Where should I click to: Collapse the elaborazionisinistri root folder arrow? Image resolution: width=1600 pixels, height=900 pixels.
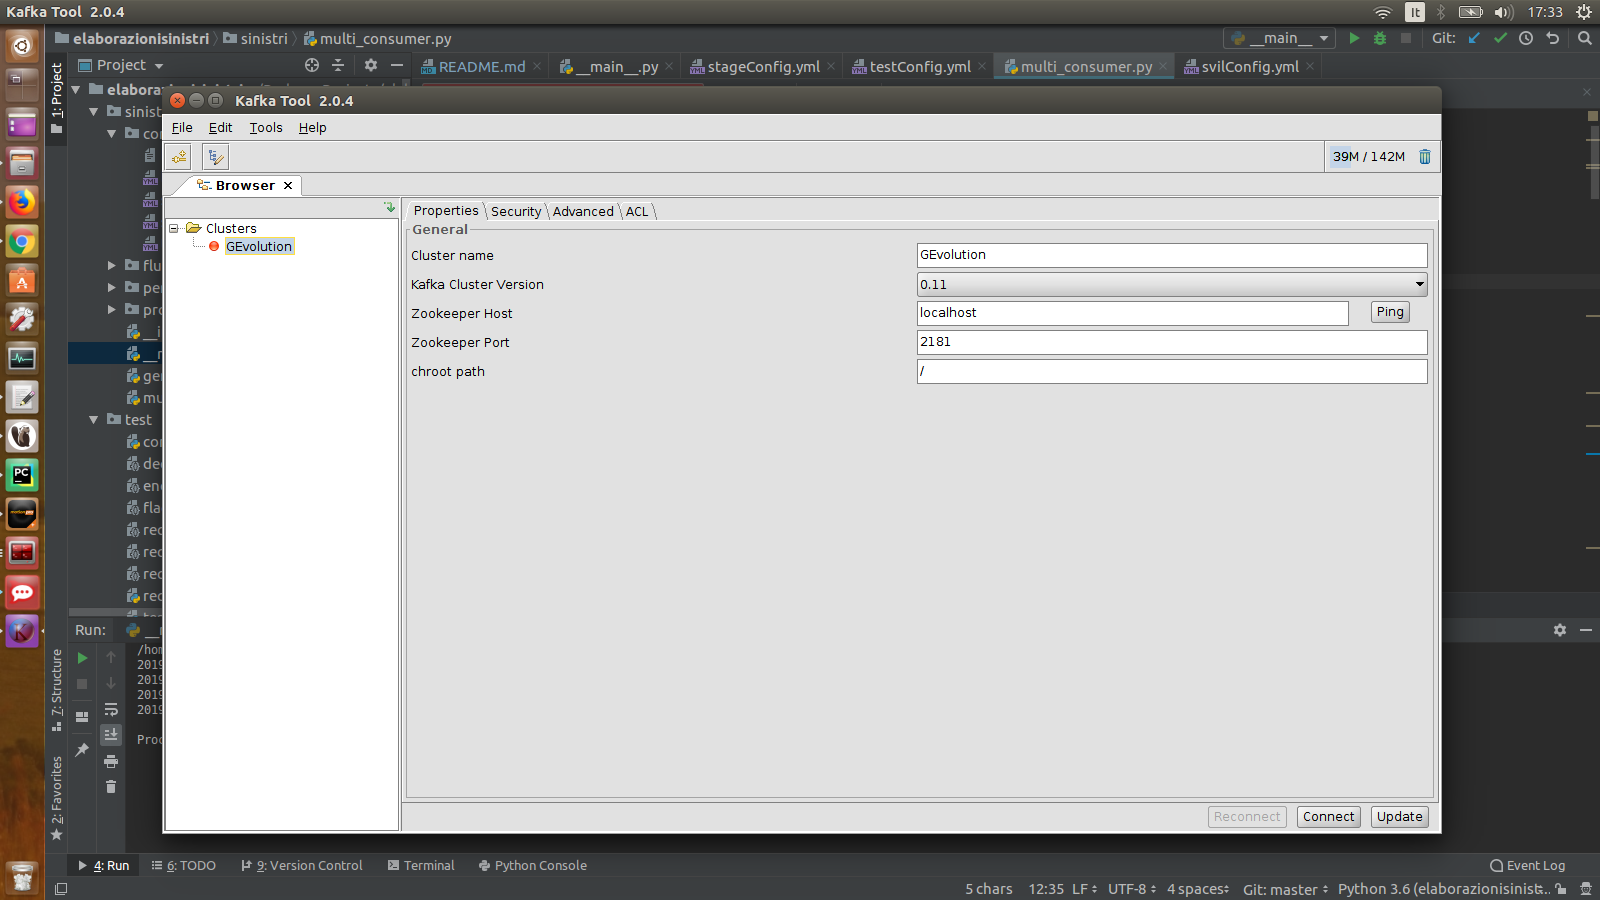click(x=75, y=90)
